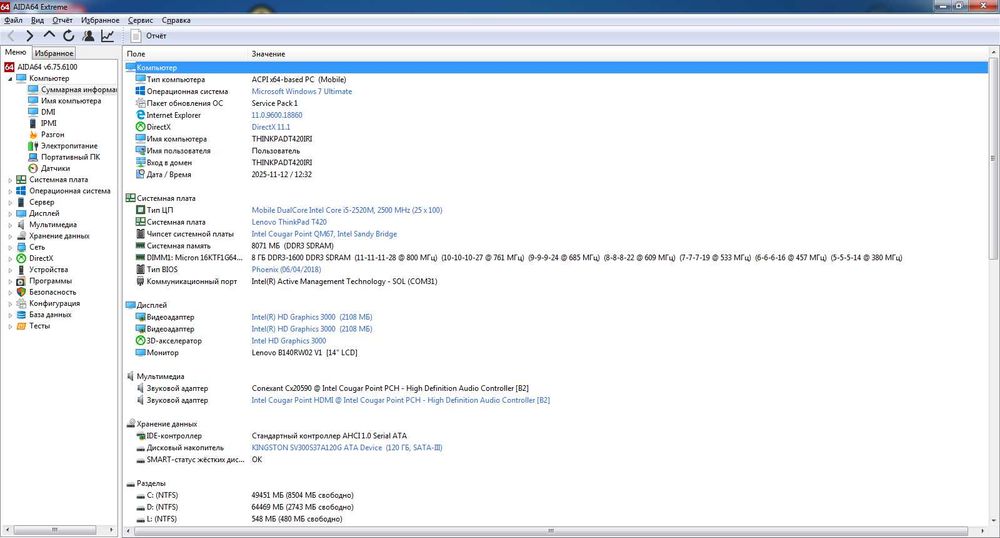The image size is (1000, 538).
Task: Select Имя компьютера tree item
Action: tap(71, 101)
